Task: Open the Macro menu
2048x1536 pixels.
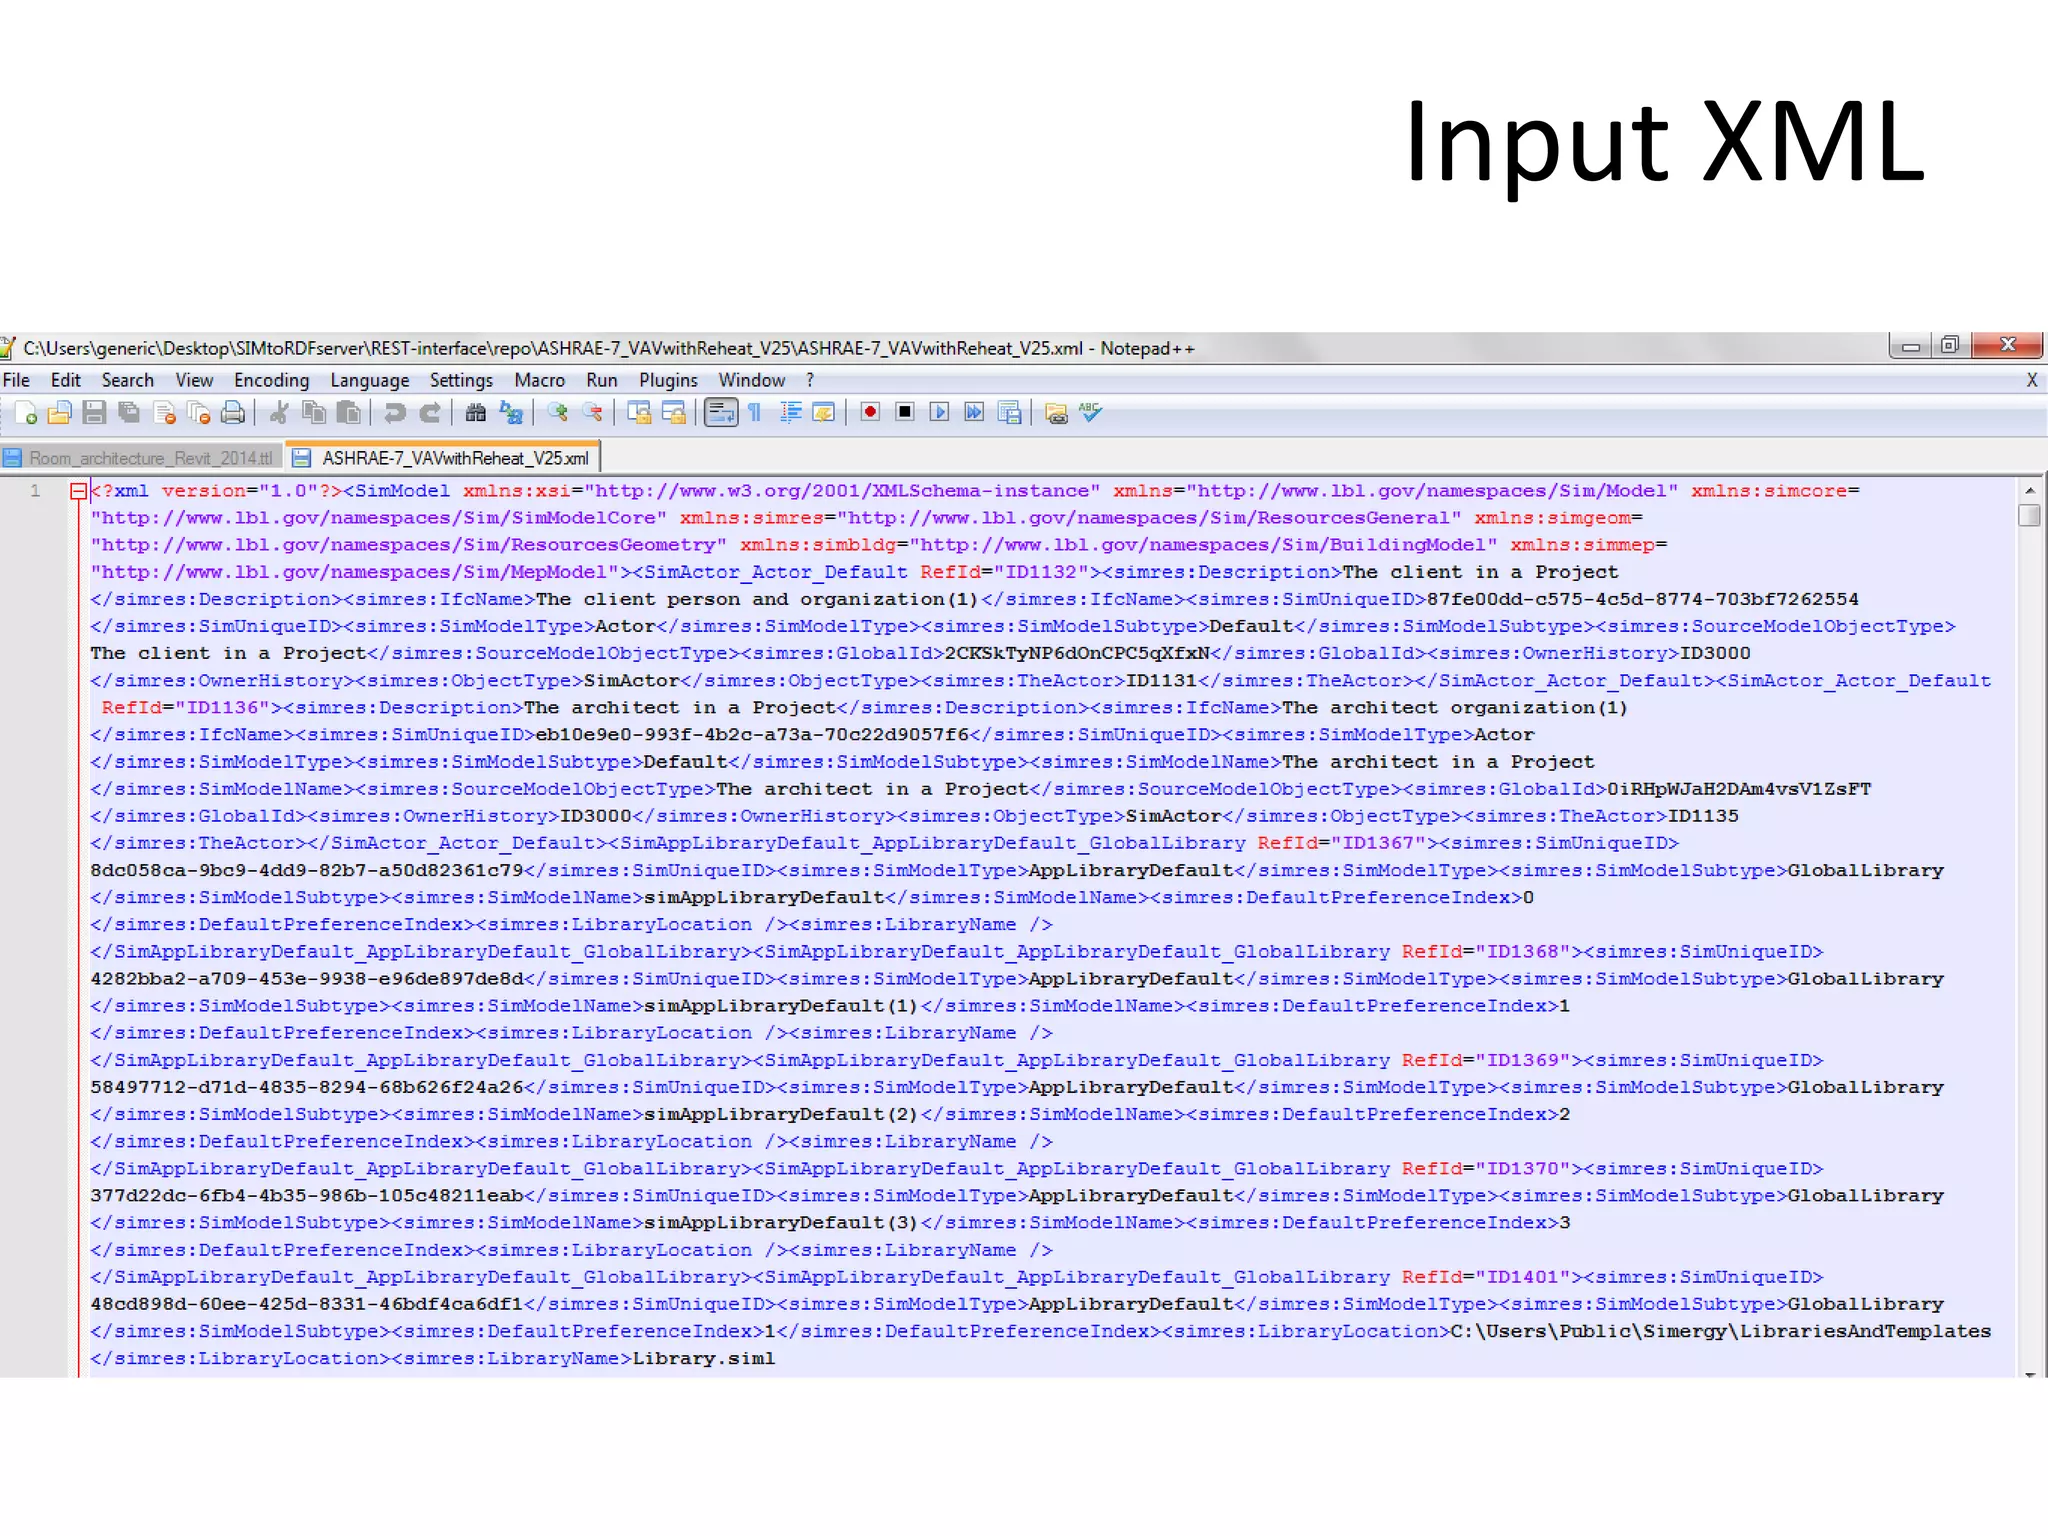Action: 539,380
